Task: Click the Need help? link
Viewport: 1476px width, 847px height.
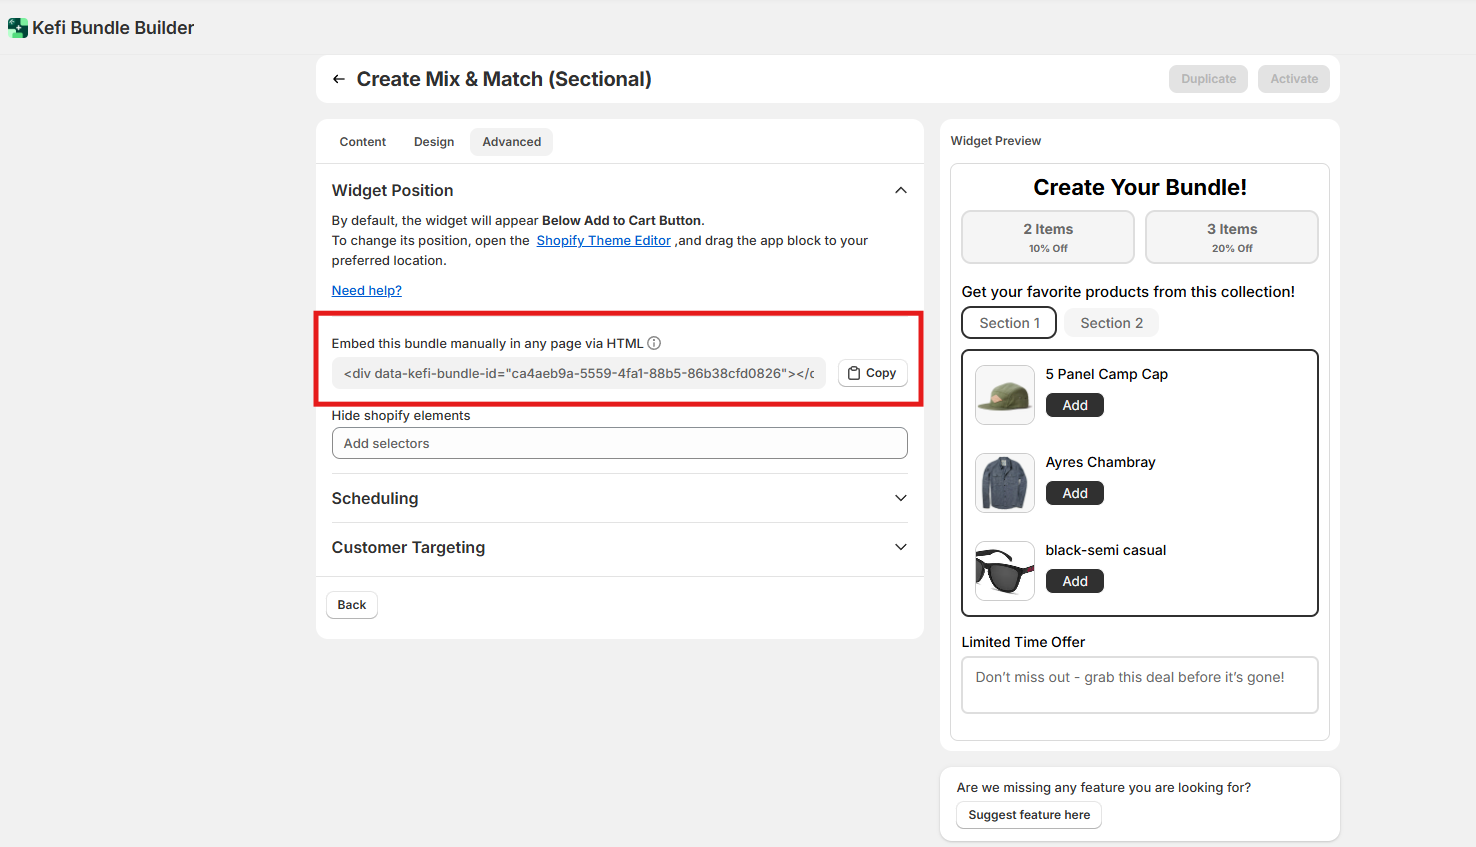Action: 366,290
